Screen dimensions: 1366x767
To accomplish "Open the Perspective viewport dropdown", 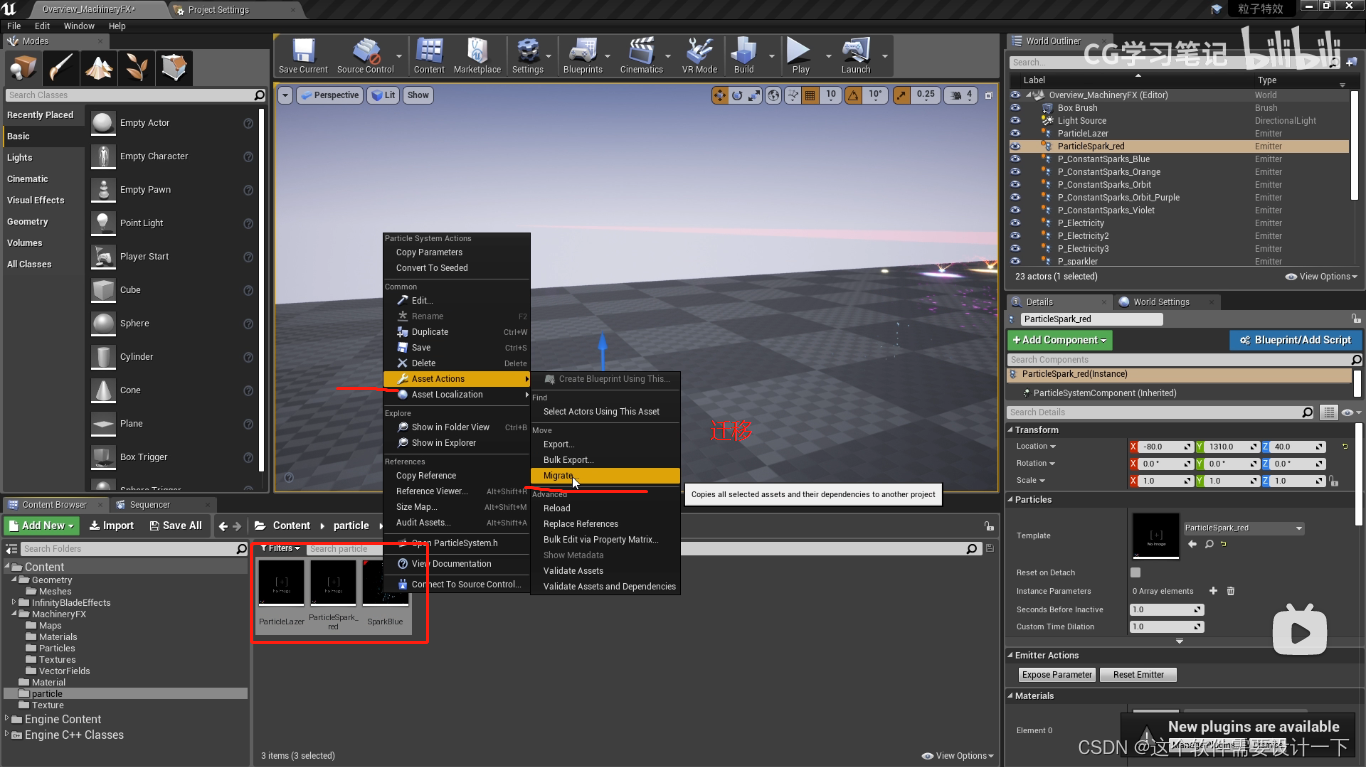I will 330,95.
